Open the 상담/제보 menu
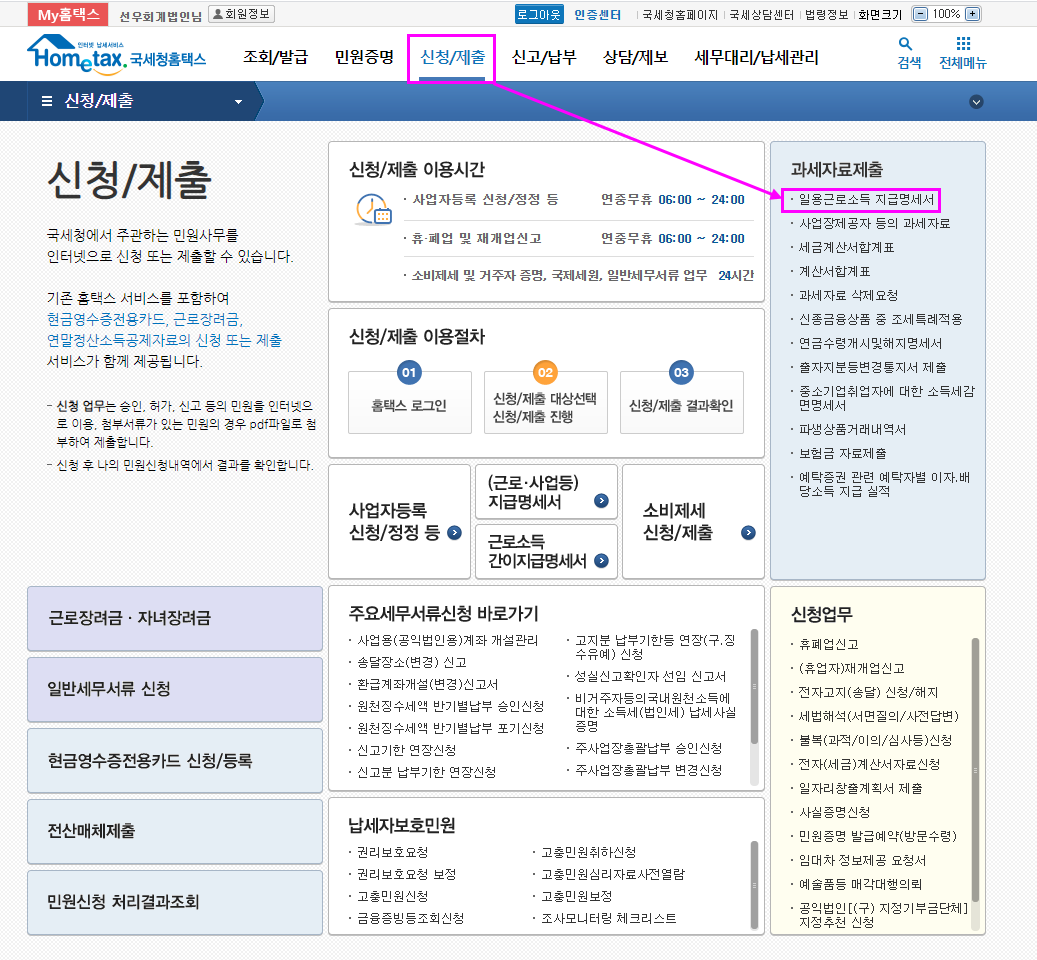 [x=635, y=58]
